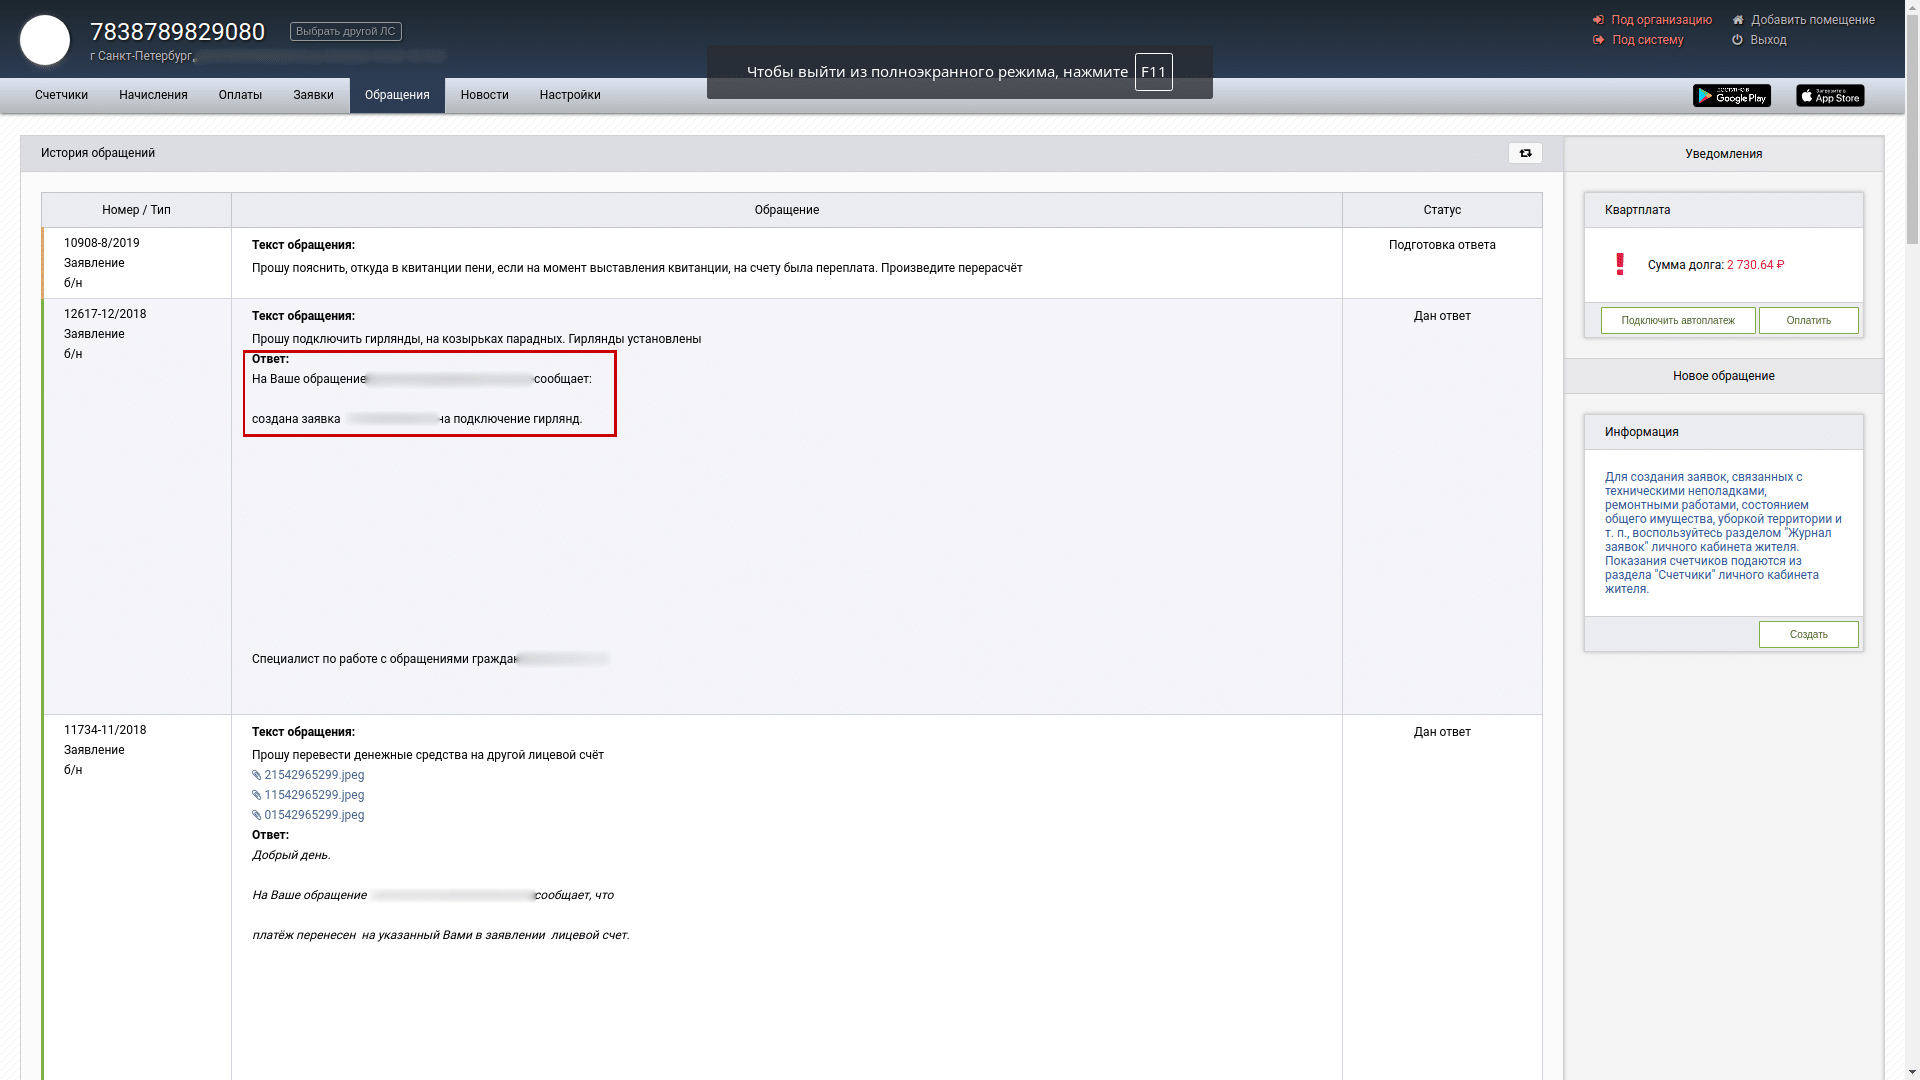The height and width of the screenshot is (1080, 1920).
Task: Click 'Подключить автоплатеж' button
Action: coord(1677,320)
